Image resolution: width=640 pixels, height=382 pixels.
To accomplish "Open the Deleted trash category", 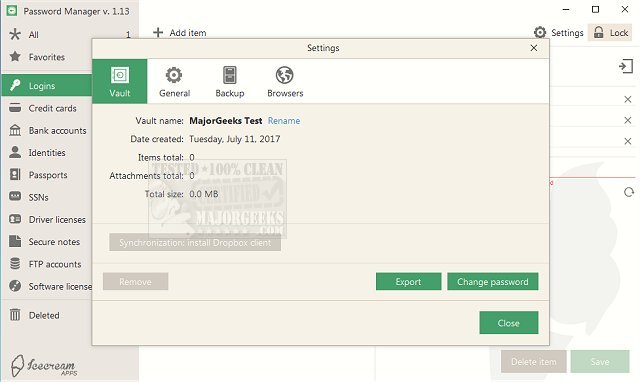I will tap(47, 315).
